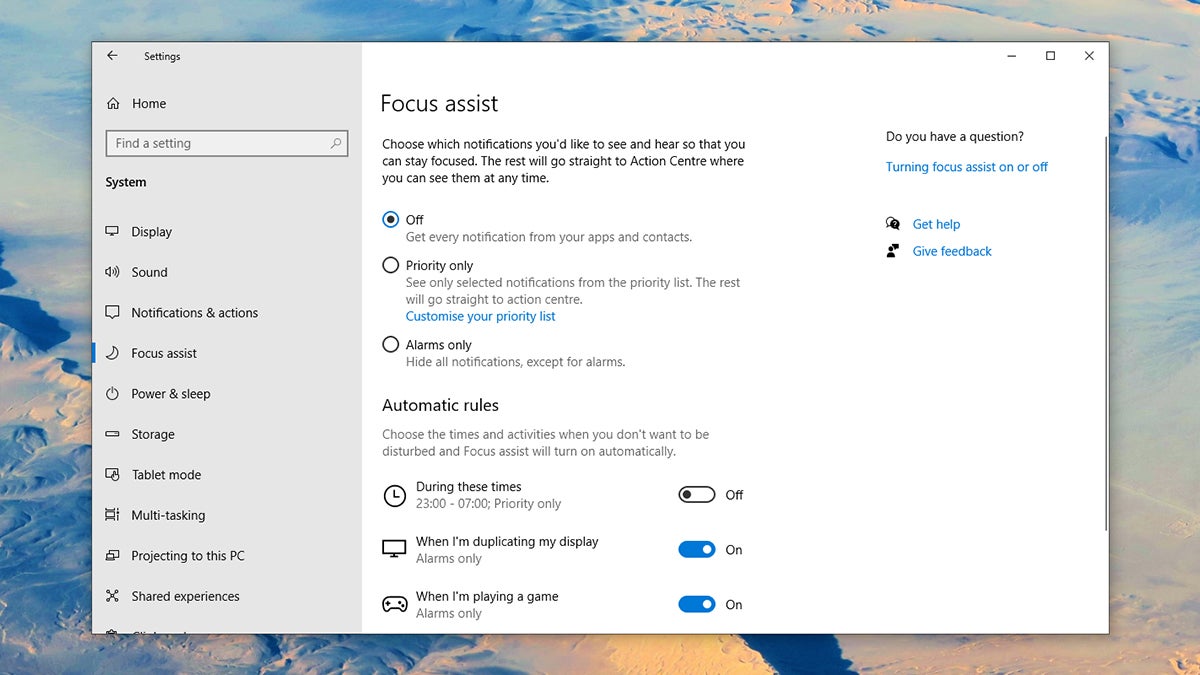Click the back arrow in Settings

pos(112,57)
